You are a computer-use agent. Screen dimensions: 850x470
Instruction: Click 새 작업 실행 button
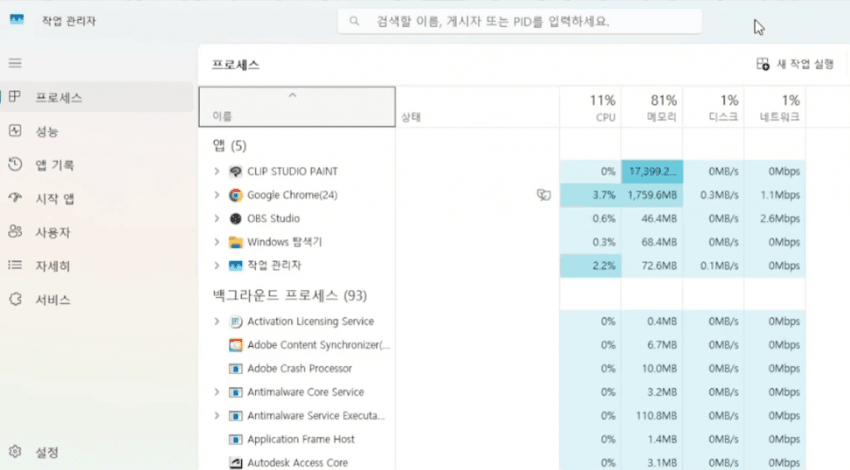795,64
